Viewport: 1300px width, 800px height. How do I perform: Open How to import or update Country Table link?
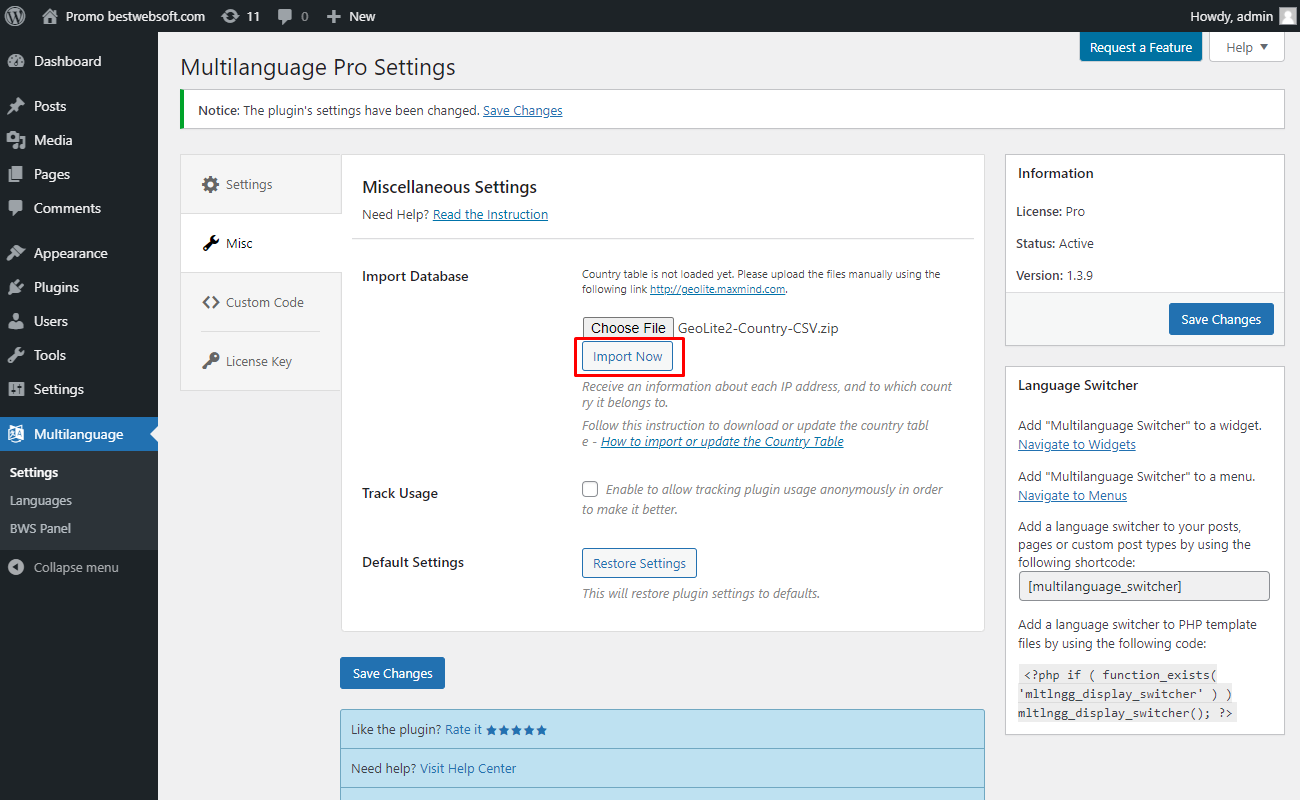(x=722, y=442)
